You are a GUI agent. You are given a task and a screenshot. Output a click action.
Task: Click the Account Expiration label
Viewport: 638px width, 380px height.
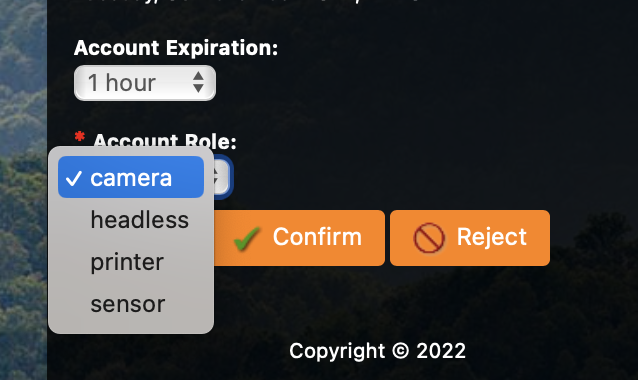176,48
